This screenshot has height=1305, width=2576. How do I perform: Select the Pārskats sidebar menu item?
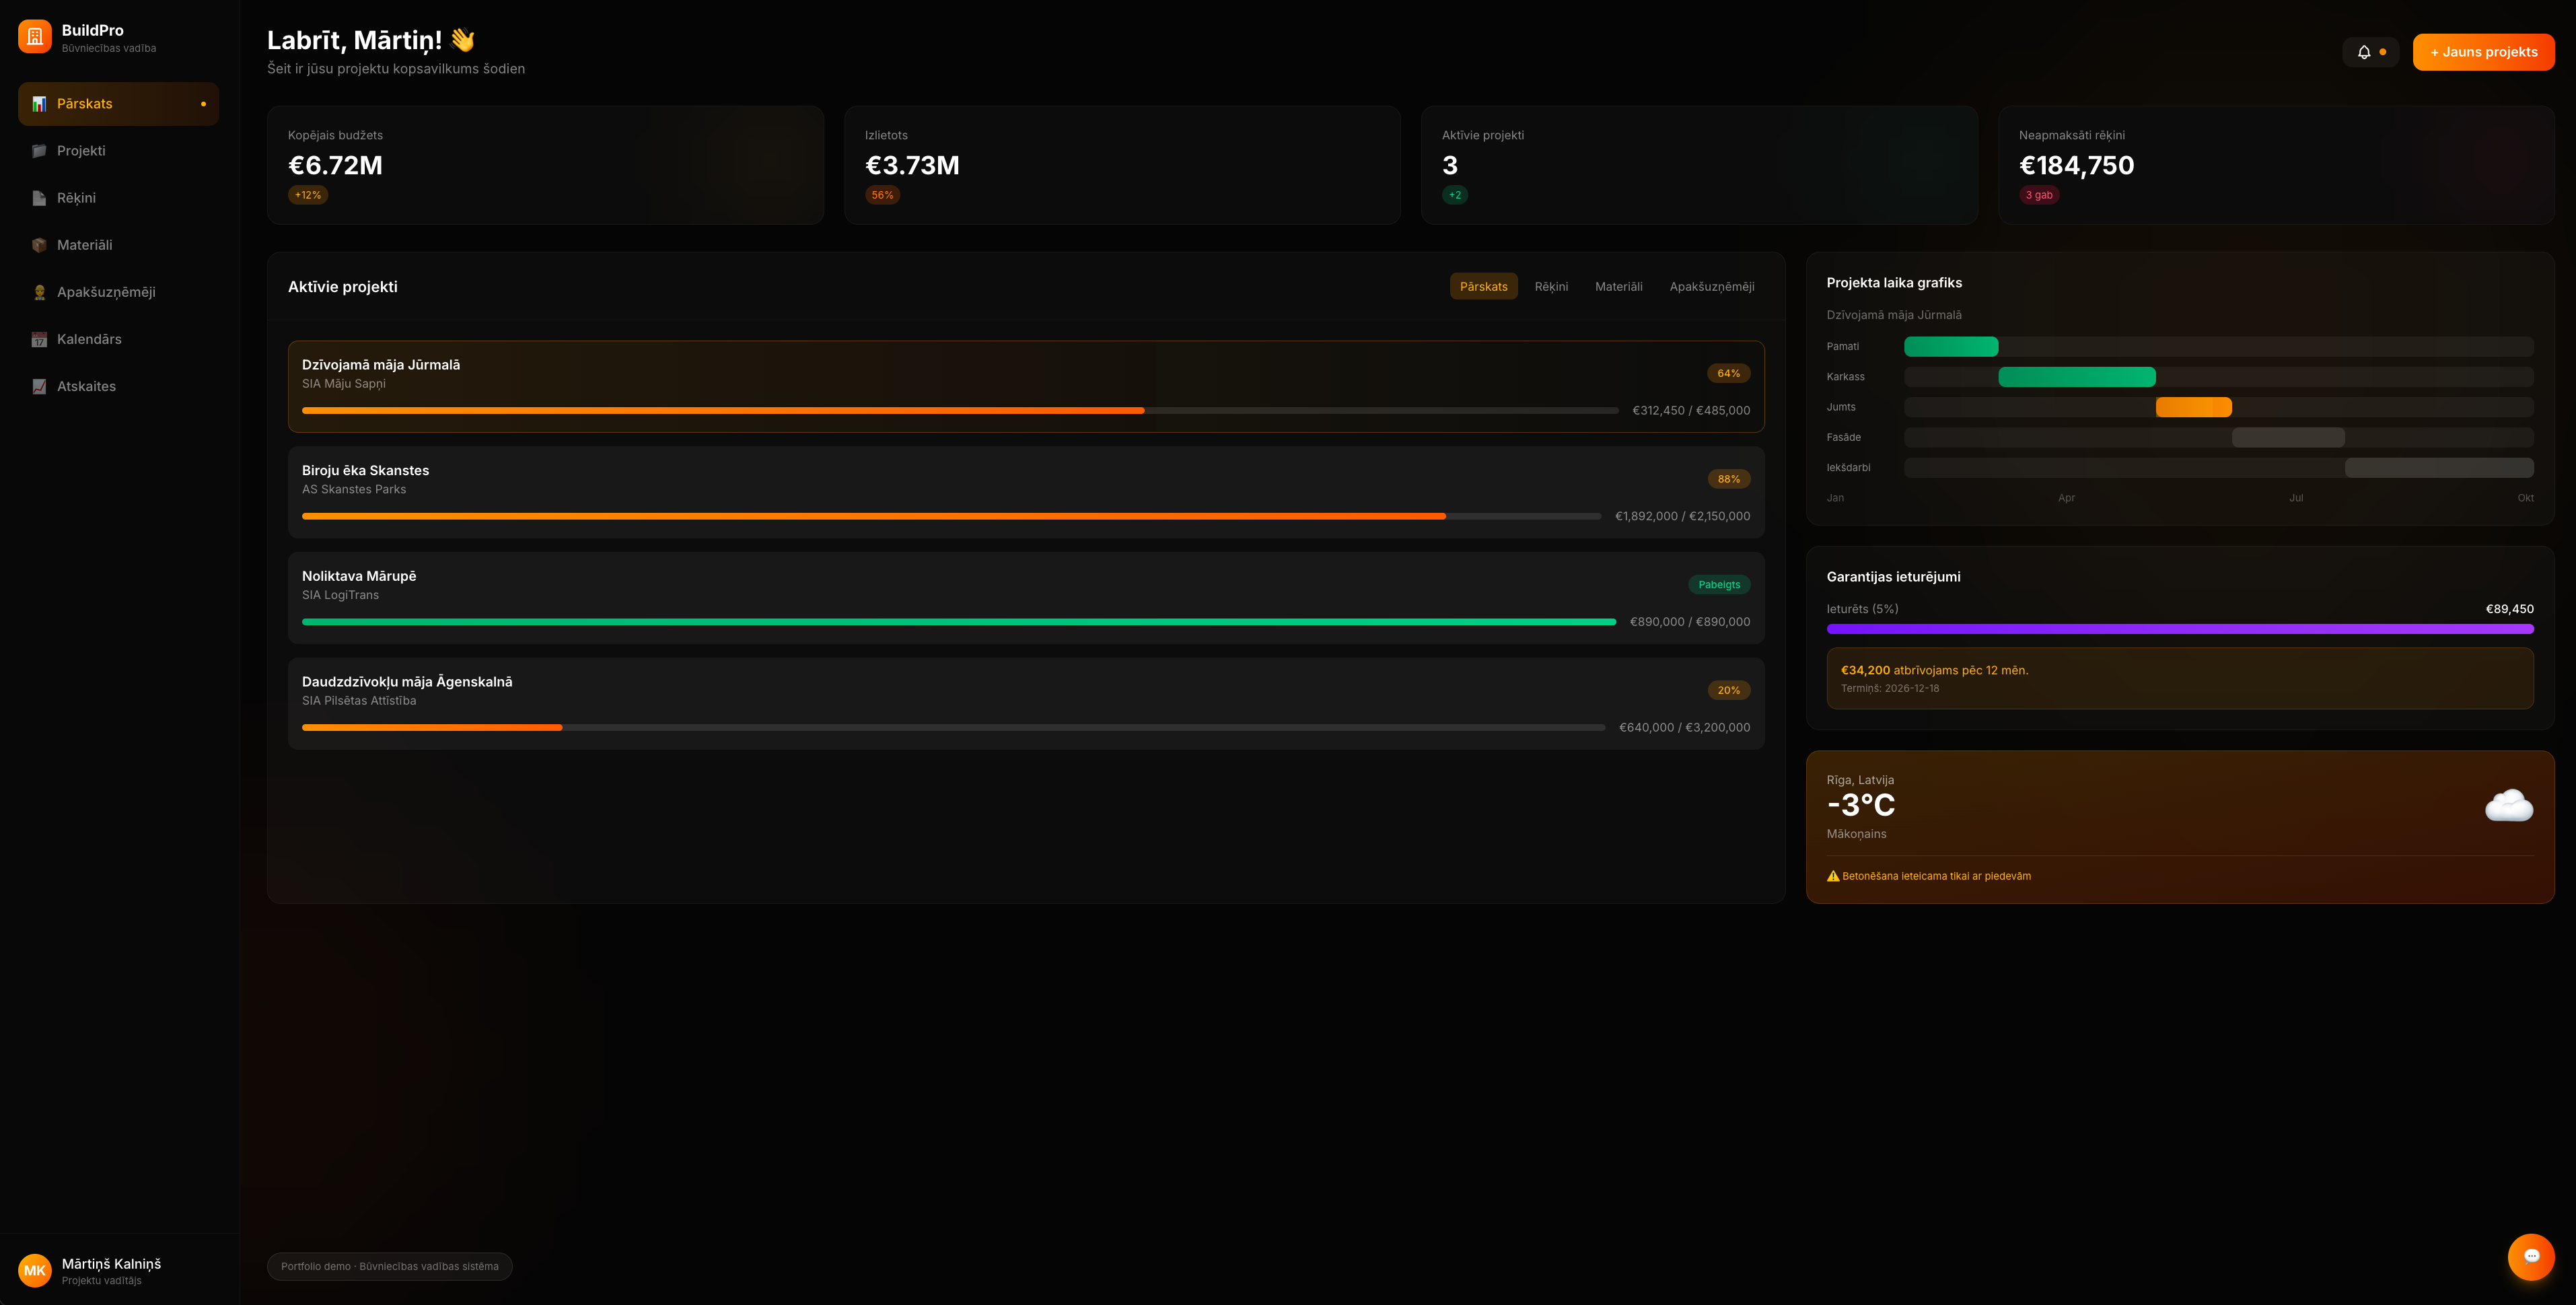[x=118, y=104]
